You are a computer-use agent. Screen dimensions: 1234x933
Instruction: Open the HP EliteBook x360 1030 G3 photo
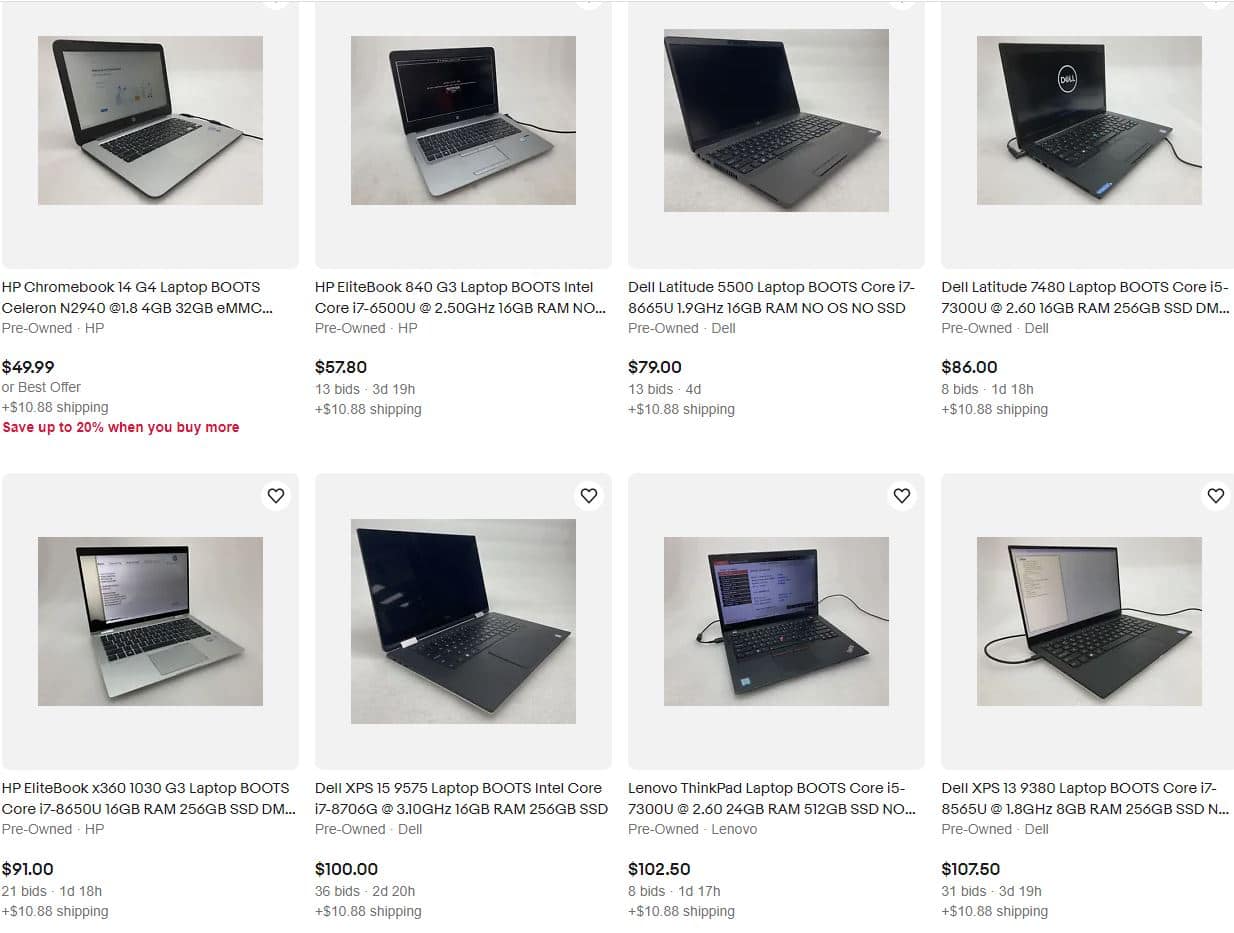(x=150, y=621)
